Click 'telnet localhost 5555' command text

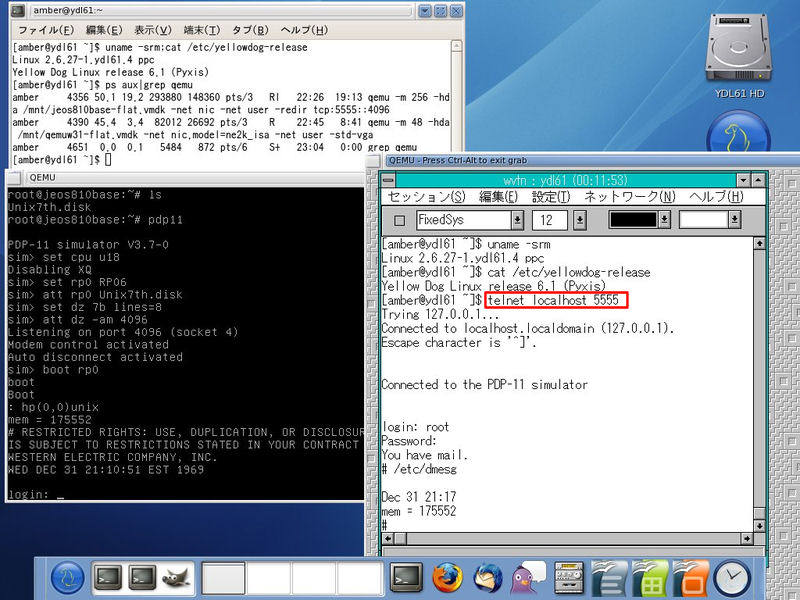[x=554, y=300]
